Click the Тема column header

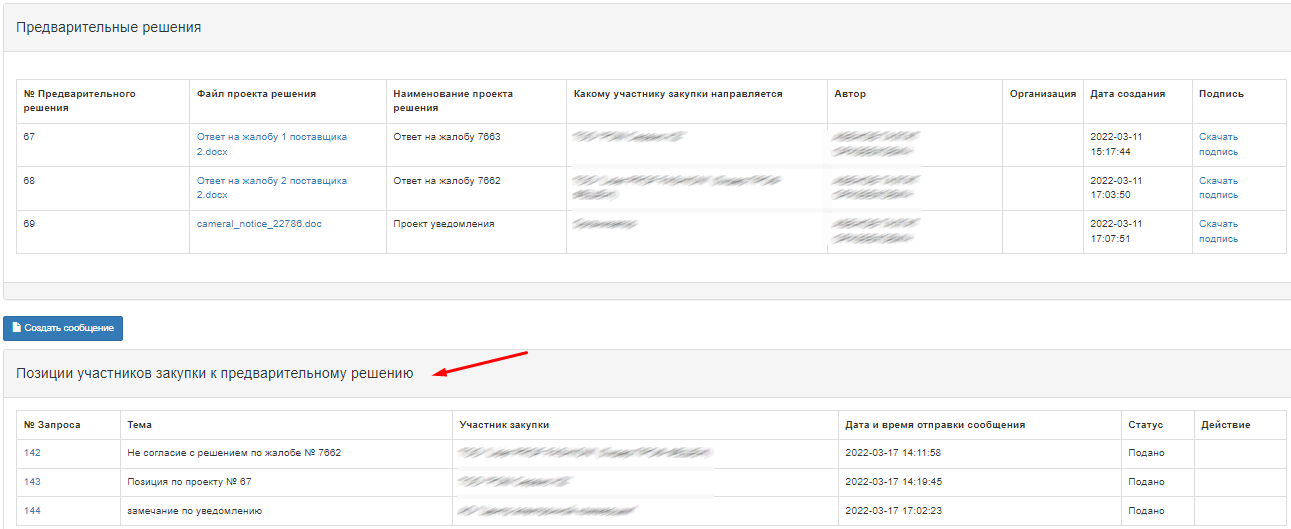coord(140,425)
